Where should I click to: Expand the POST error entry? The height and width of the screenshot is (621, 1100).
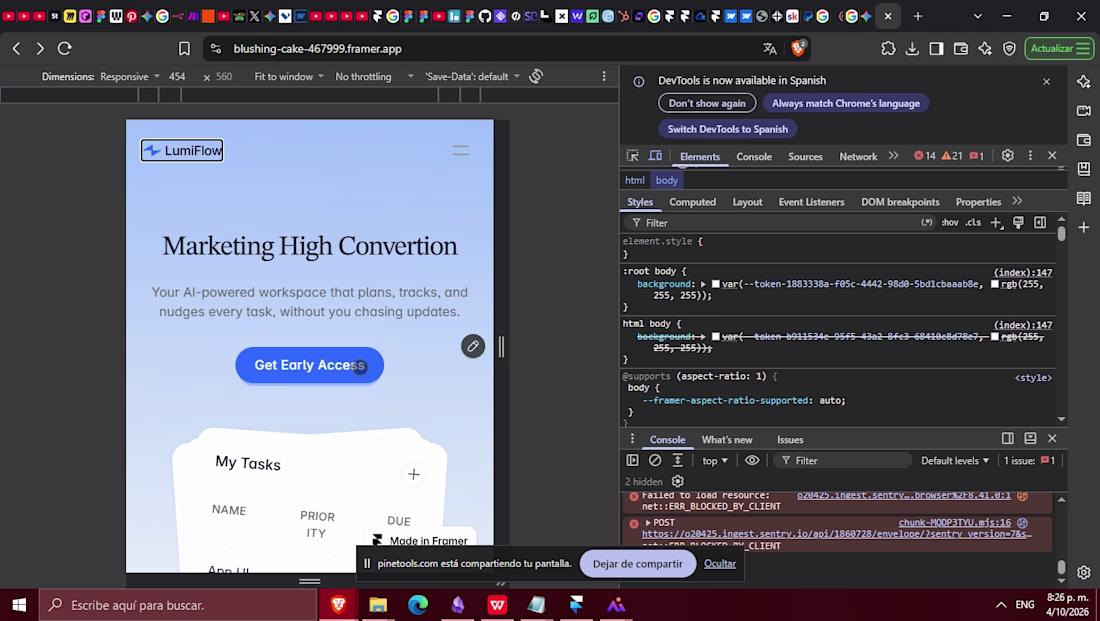point(648,523)
